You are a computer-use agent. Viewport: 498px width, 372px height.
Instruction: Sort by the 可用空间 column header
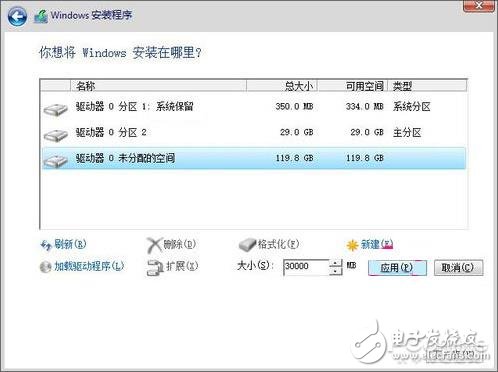point(353,86)
